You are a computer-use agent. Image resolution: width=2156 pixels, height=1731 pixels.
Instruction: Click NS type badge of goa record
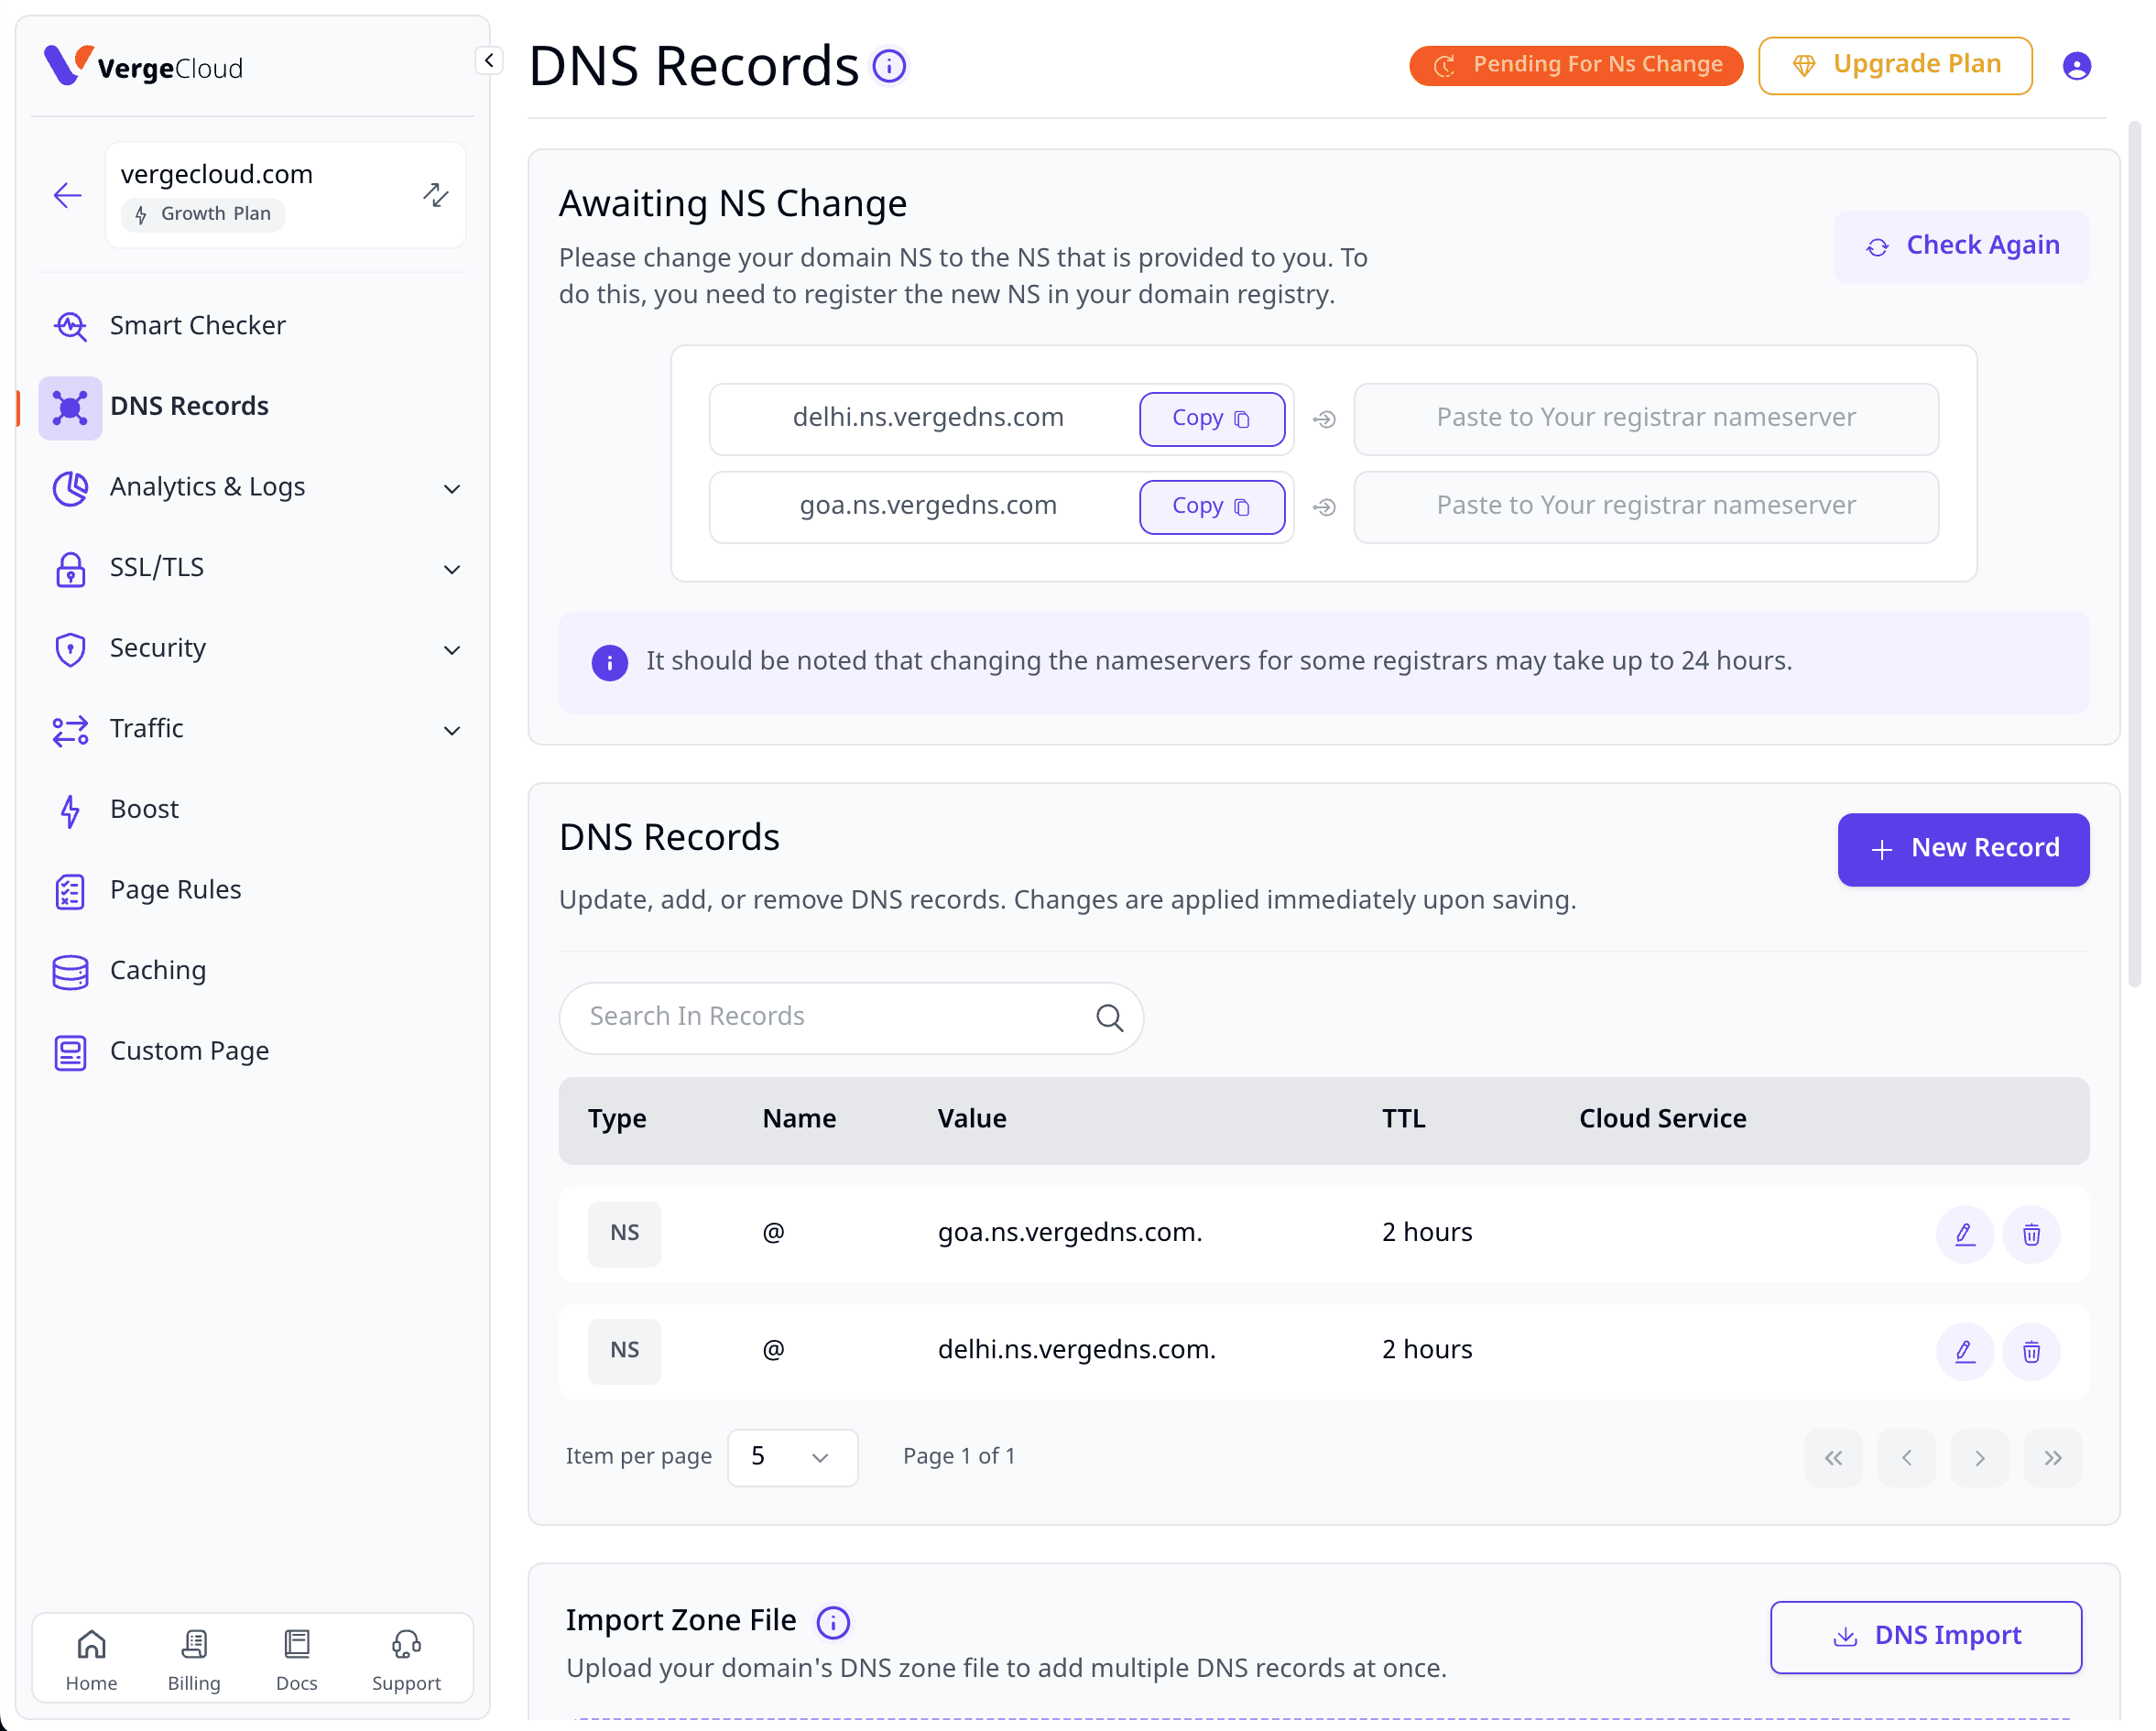[624, 1233]
